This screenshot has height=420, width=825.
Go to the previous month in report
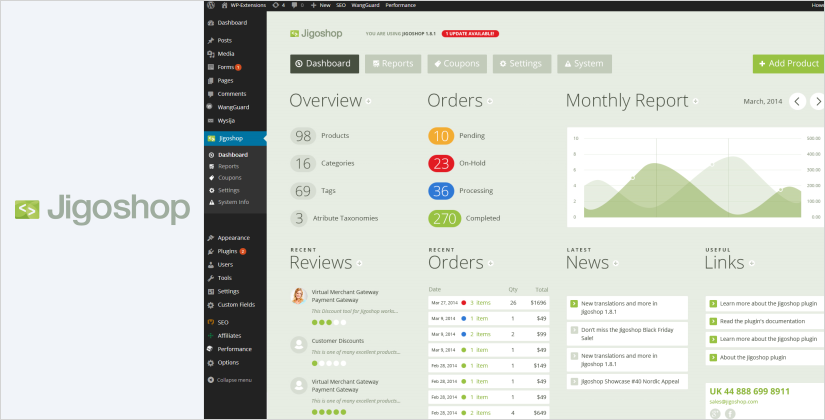click(797, 101)
